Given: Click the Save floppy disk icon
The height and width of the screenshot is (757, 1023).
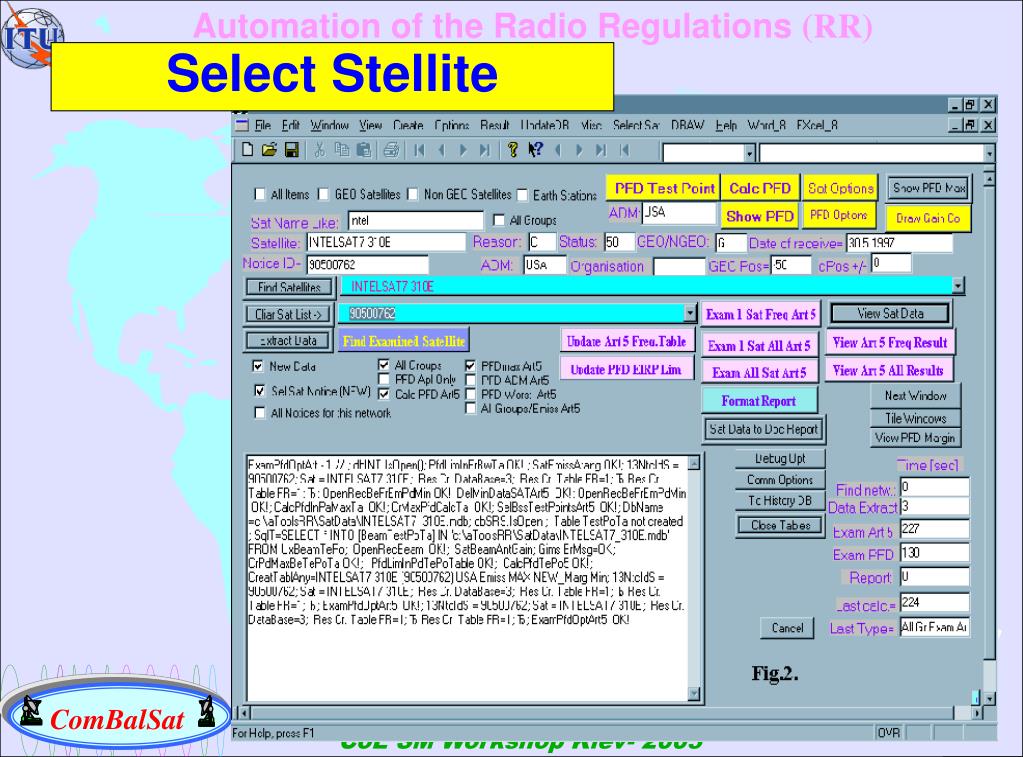Looking at the screenshot, I should (292, 150).
